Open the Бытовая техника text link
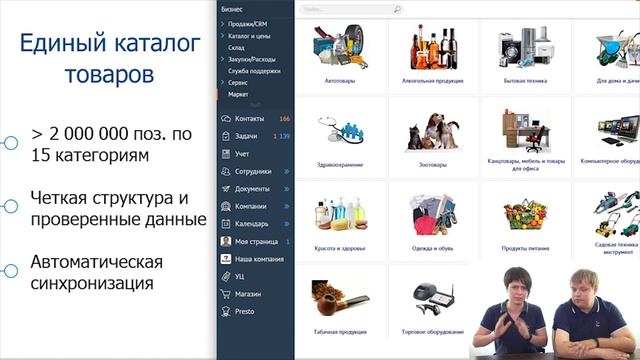This screenshot has width=640, height=360. point(525,81)
